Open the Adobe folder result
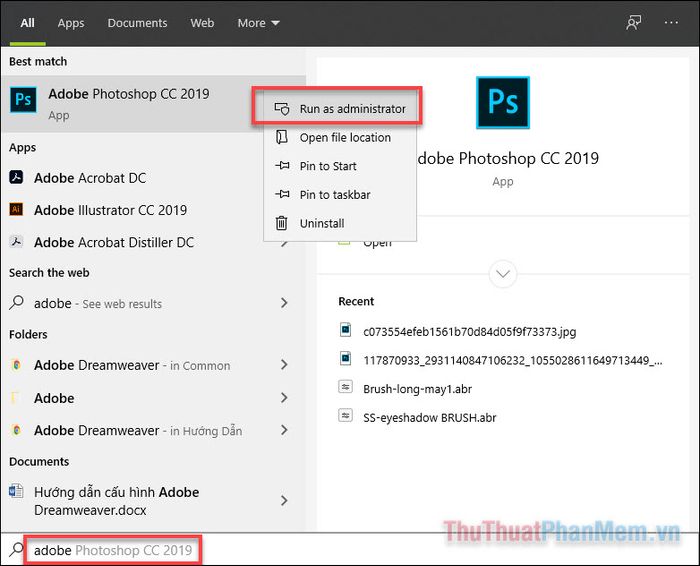 pyautogui.click(x=153, y=397)
